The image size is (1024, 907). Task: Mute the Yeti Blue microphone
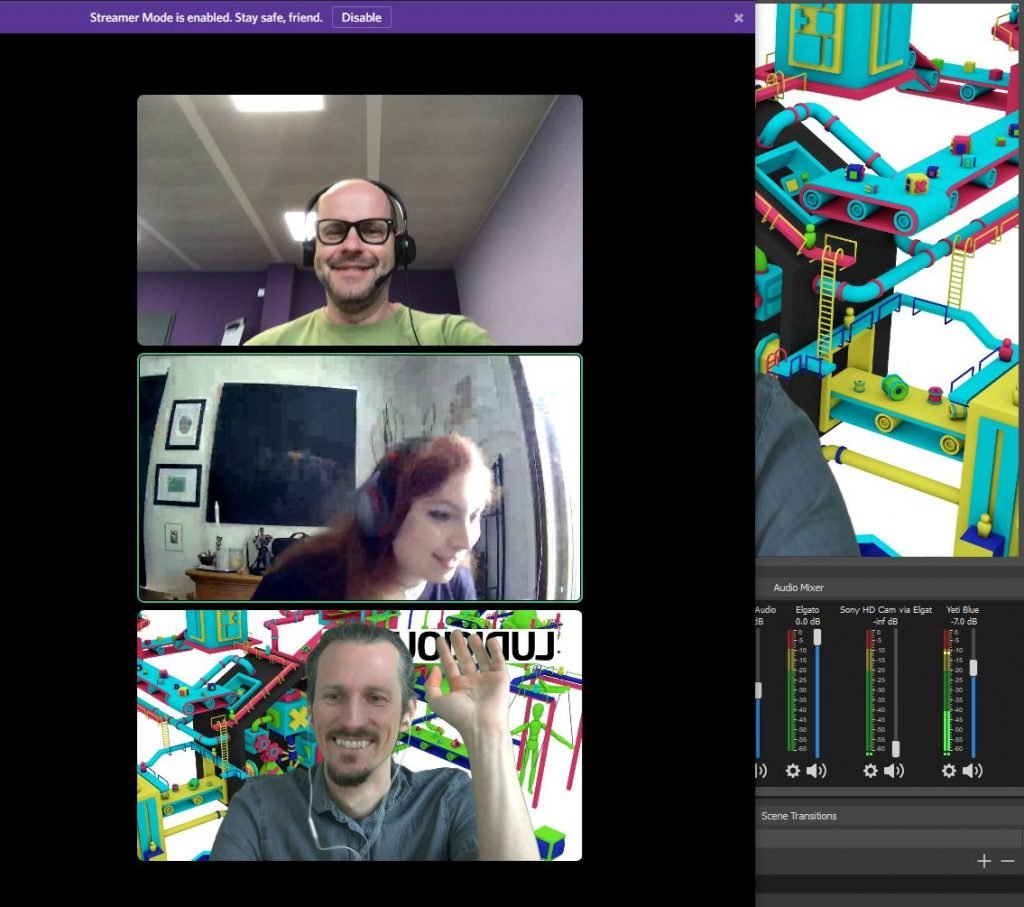click(x=971, y=771)
